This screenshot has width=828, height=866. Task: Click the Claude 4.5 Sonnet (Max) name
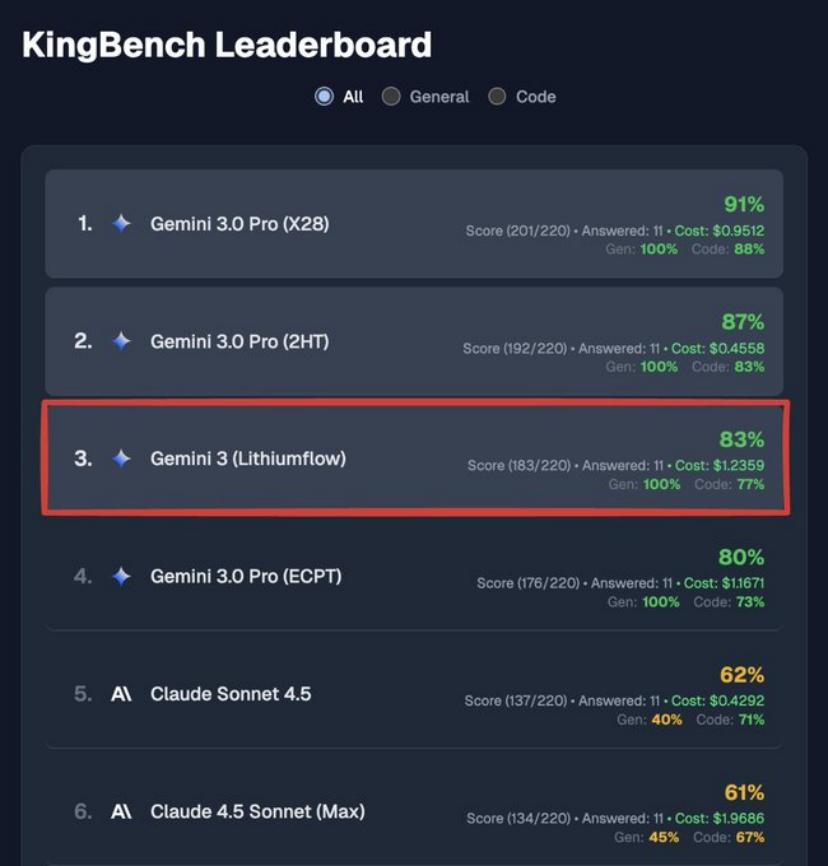(257, 811)
